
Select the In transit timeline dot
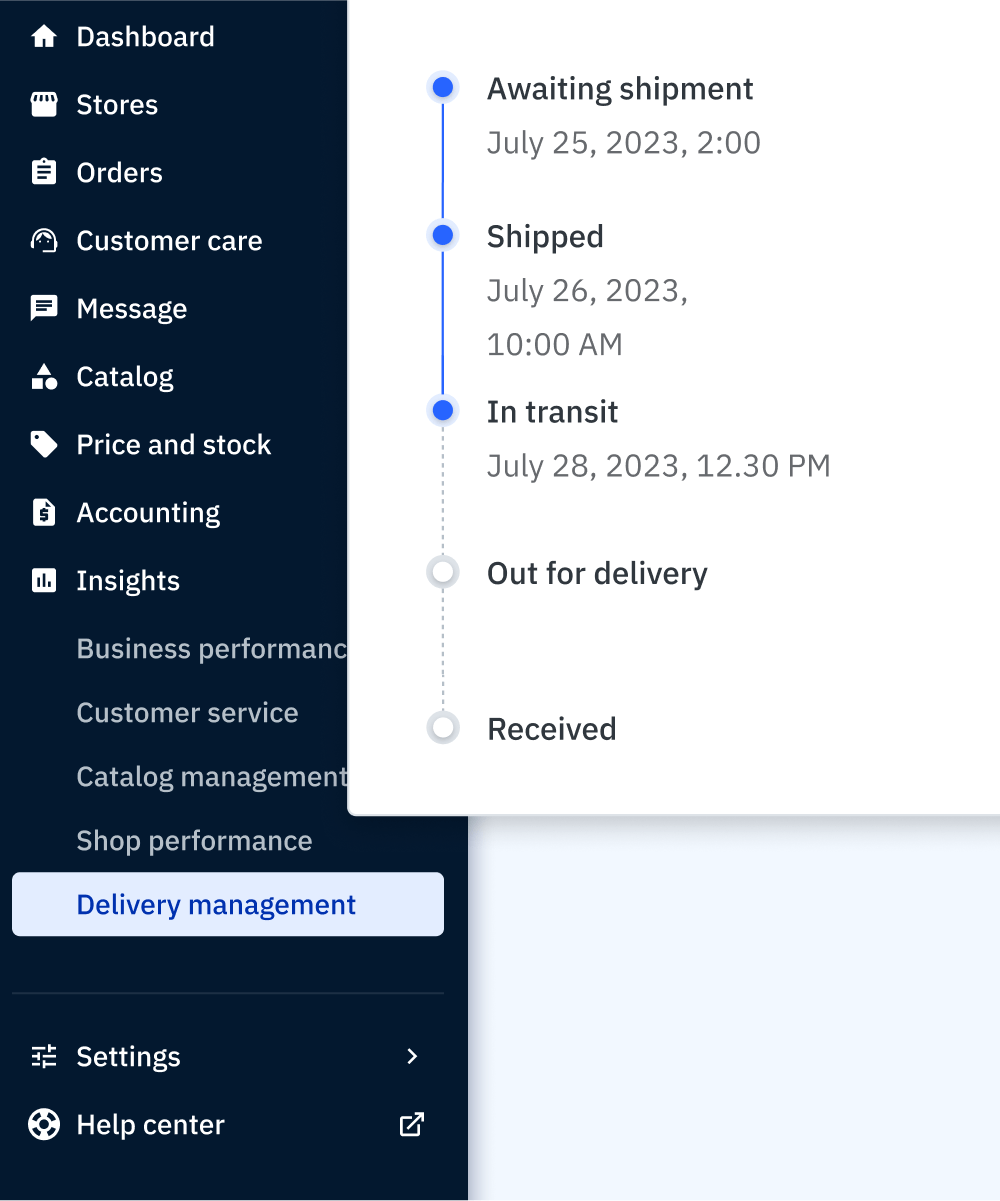click(443, 411)
